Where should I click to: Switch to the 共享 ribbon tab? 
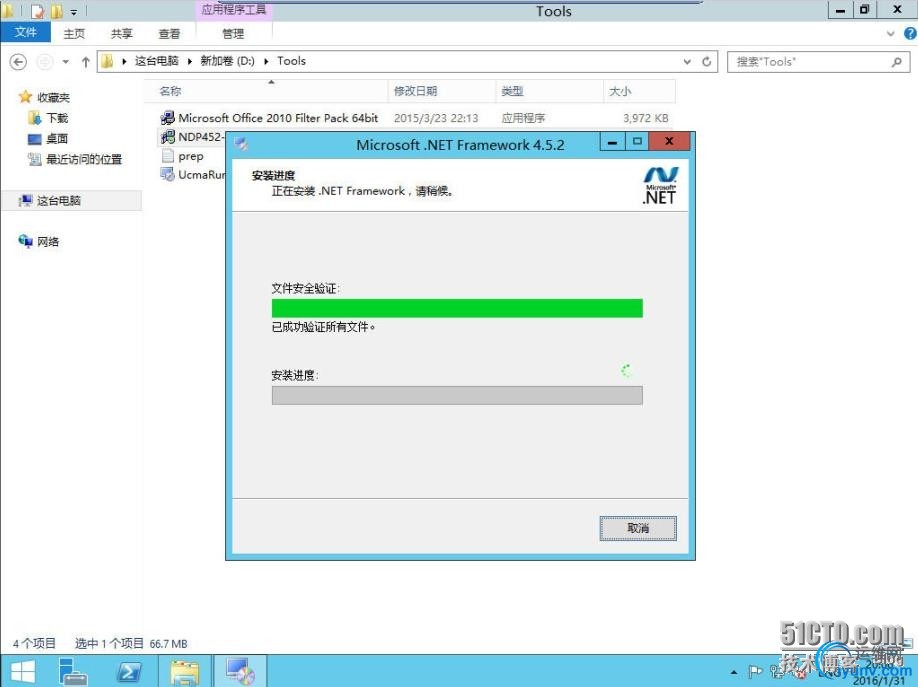pyautogui.click(x=122, y=34)
